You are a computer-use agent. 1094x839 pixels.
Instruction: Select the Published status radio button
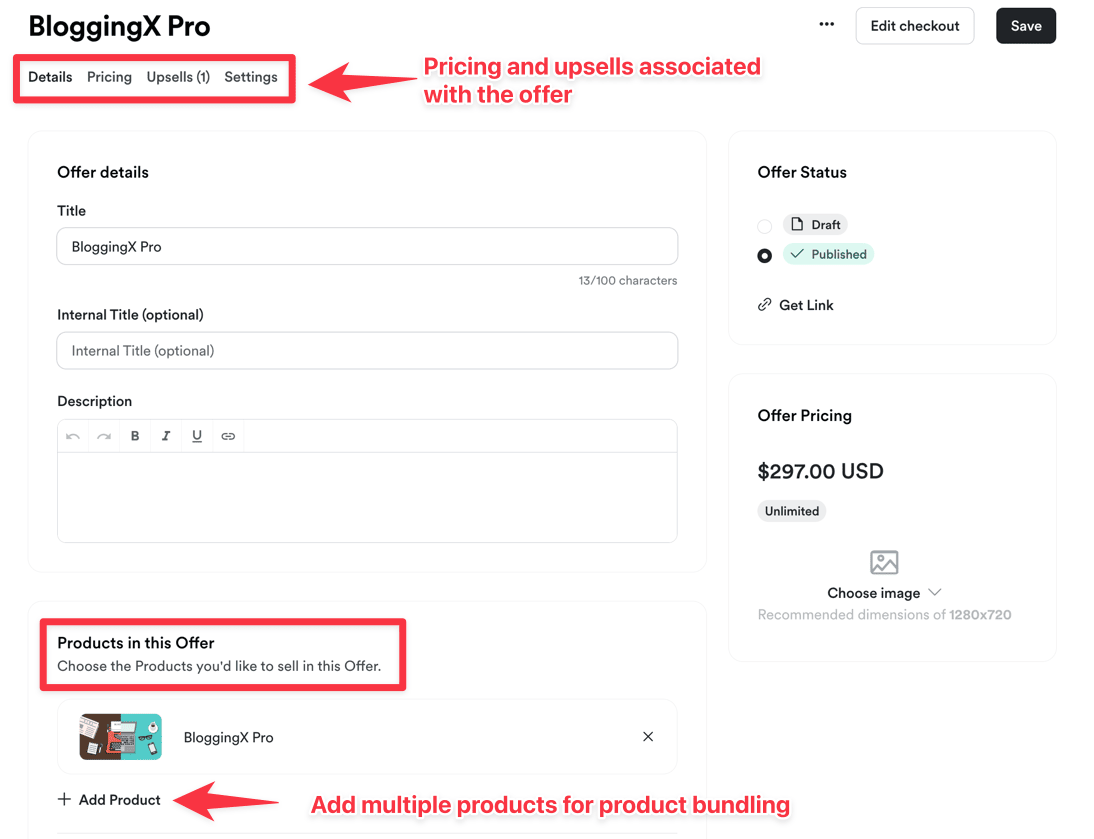click(x=765, y=256)
